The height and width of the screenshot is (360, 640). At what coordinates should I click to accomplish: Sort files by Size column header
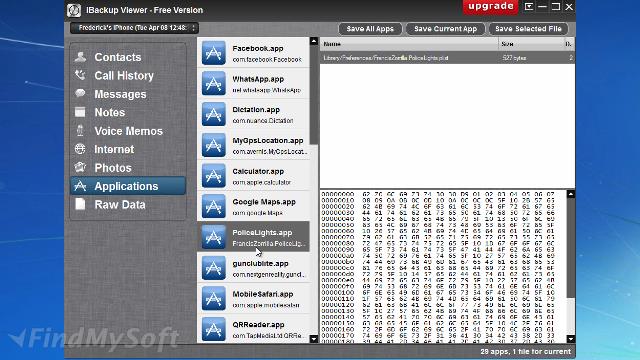[x=531, y=44]
